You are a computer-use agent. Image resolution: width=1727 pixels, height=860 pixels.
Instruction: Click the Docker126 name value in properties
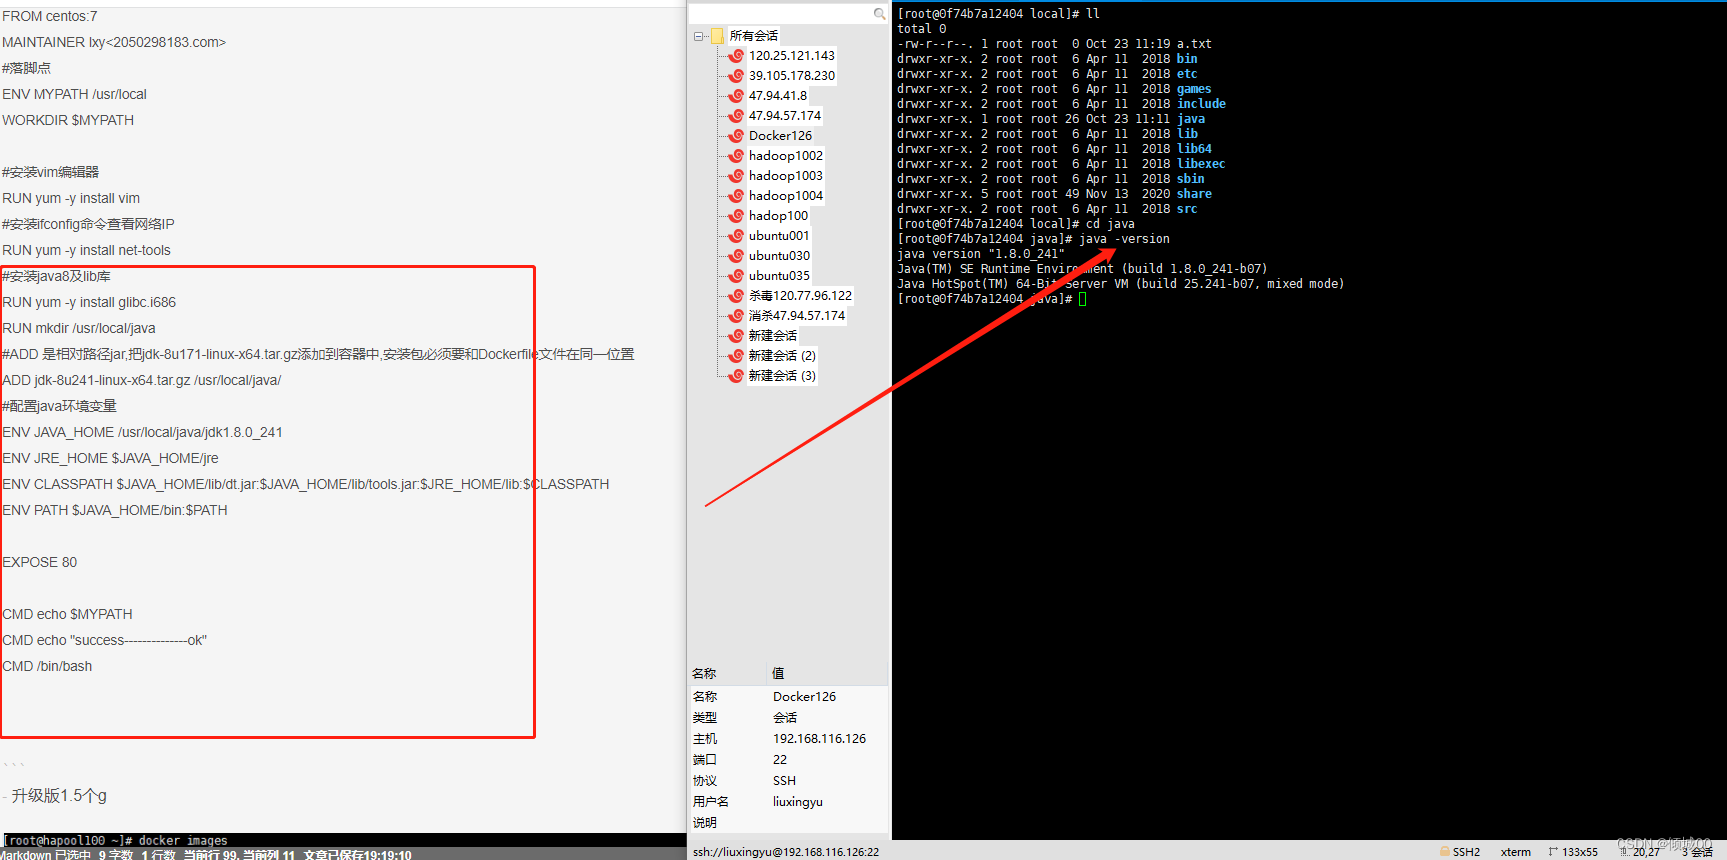pyautogui.click(x=804, y=697)
